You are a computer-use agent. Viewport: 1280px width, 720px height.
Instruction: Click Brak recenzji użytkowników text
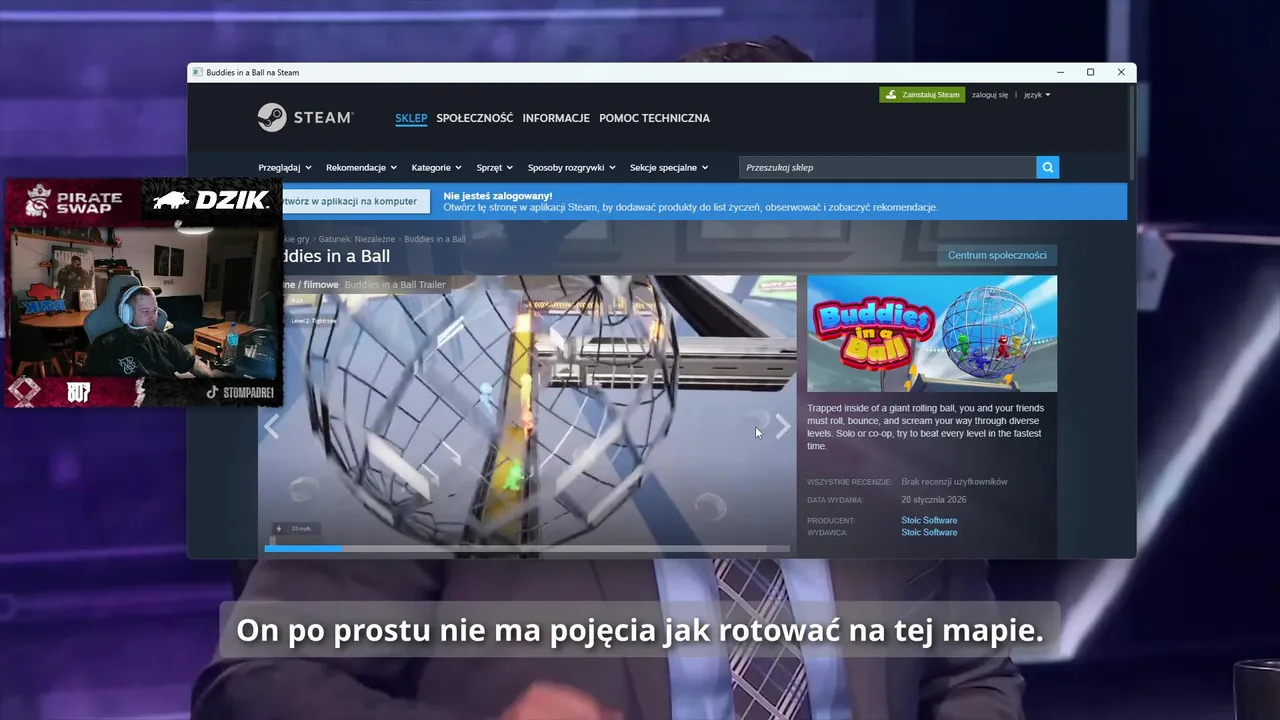tap(954, 482)
